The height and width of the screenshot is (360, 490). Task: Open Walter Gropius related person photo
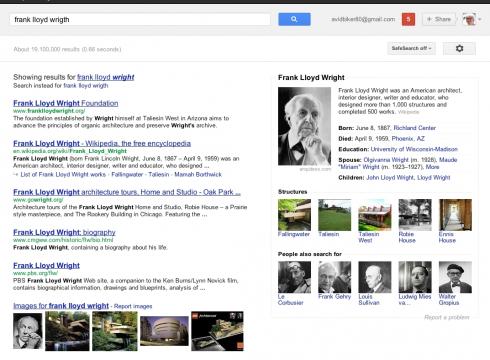click(x=455, y=277)
